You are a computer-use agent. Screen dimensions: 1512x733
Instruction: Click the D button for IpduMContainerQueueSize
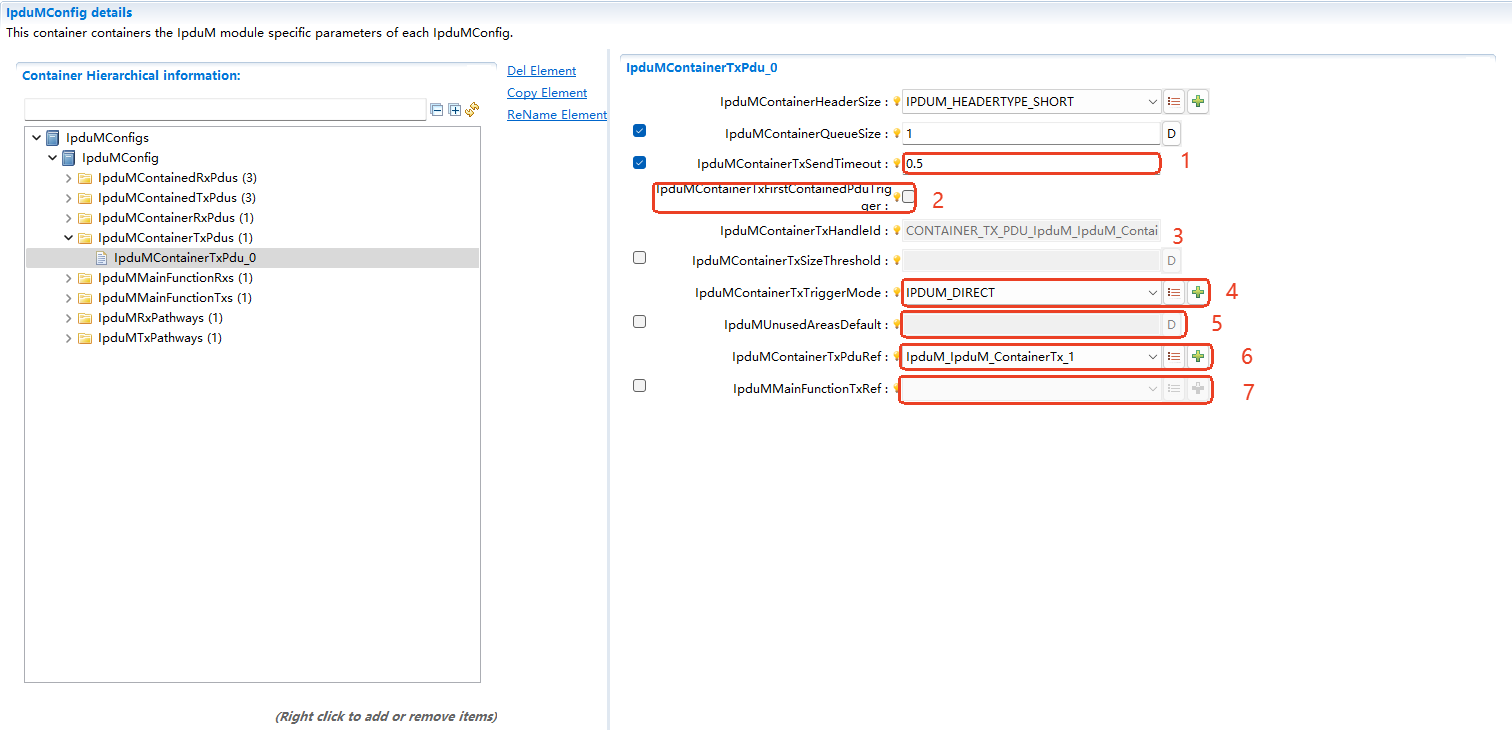pos(1170,132)
